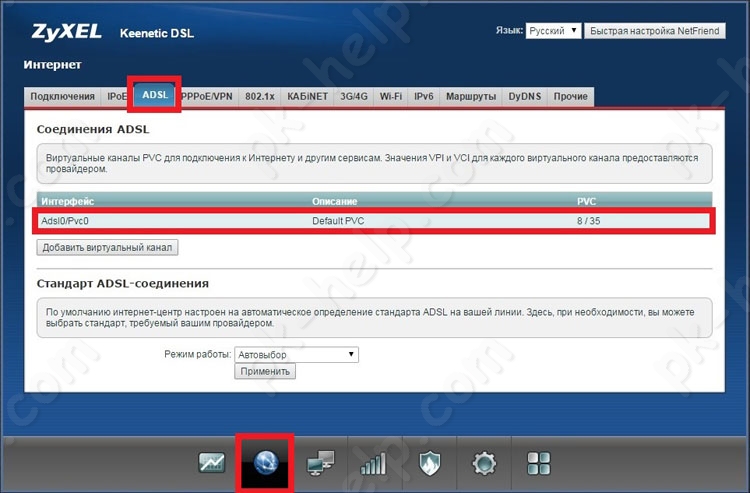
Task: Open the 802.1x tab
Action: click(x=260, y=97)
